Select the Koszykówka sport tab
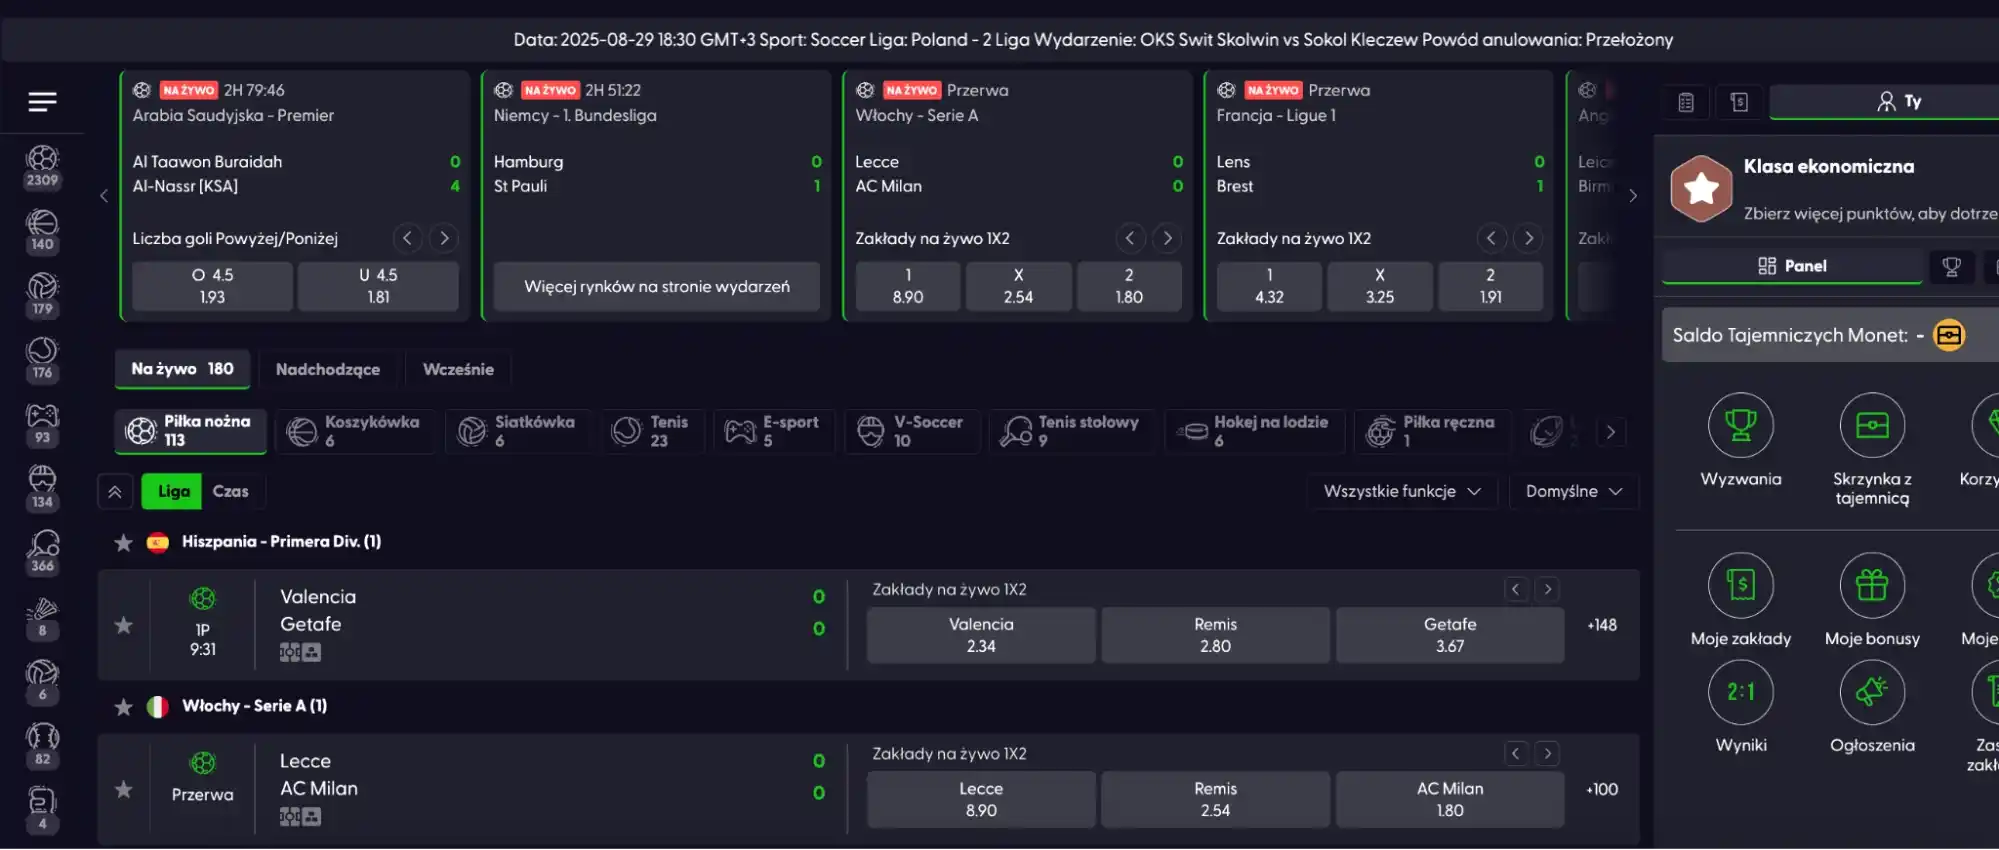This screenshot has height=850, width=1999. tap(355, 431)
